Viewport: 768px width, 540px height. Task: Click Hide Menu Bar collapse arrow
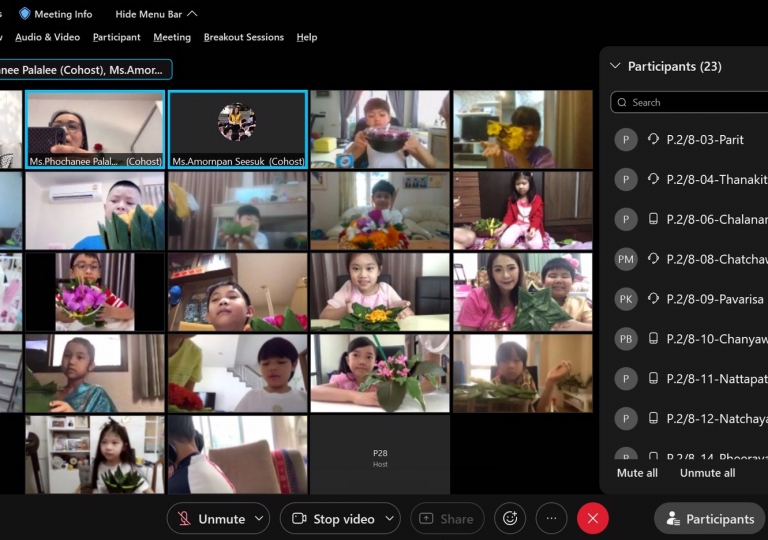pyautogui.click(x=192, y=14)
